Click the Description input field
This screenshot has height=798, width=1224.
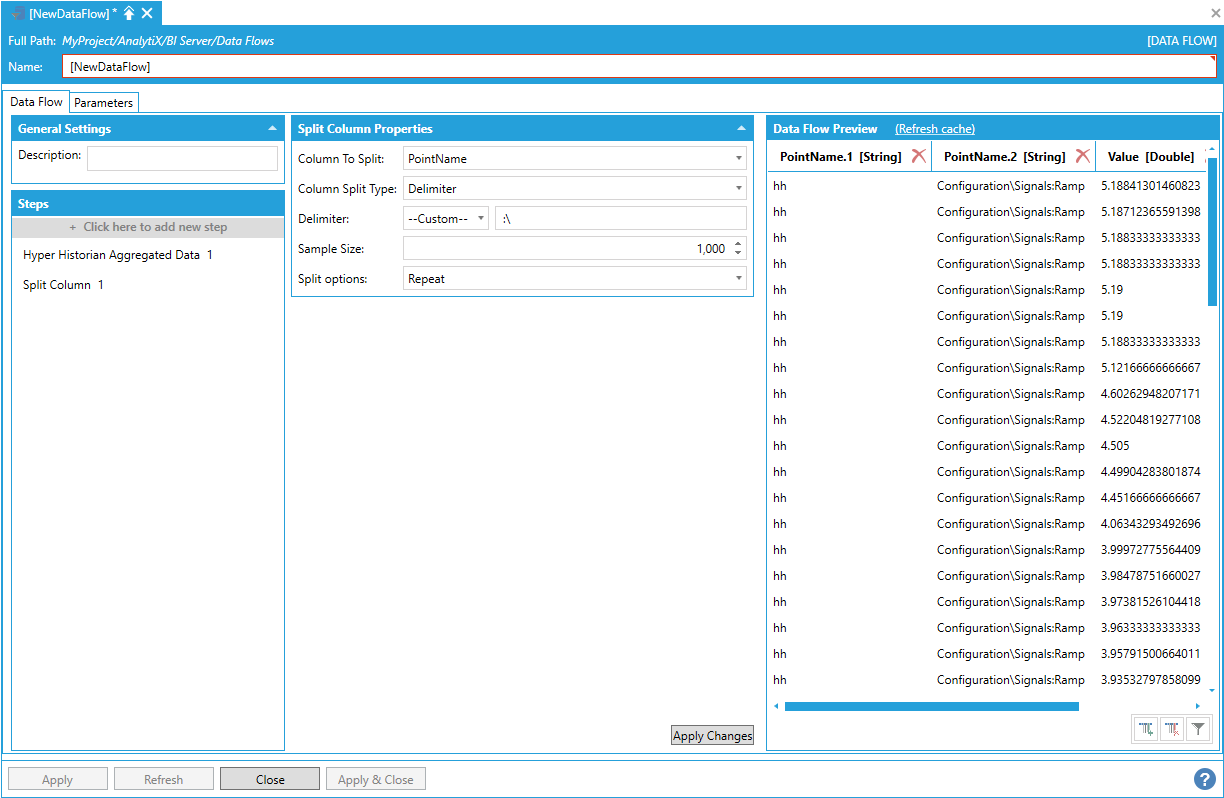182,159
